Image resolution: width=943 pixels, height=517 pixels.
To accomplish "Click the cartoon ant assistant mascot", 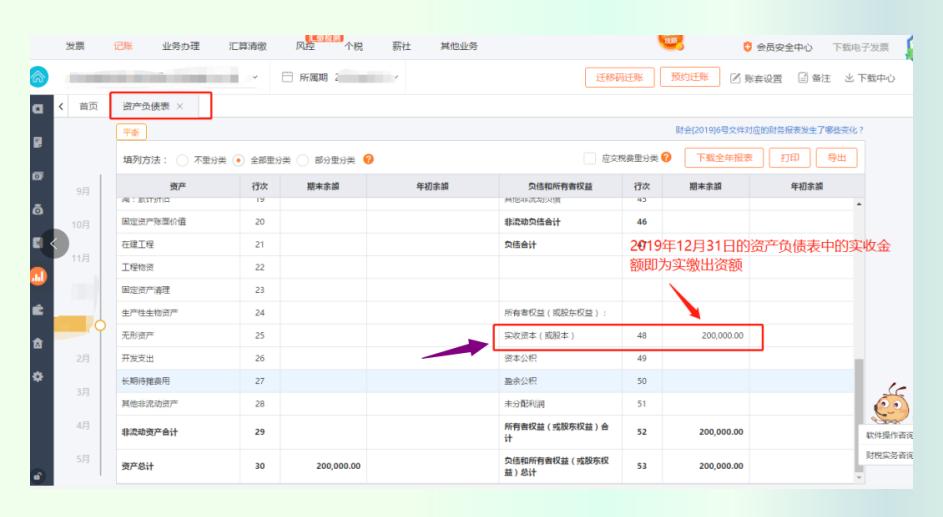I will pos(891,403).
